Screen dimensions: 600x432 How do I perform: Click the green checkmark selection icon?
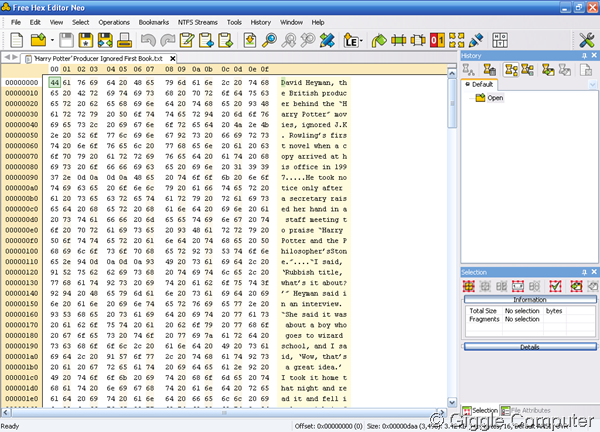[555, 286]
